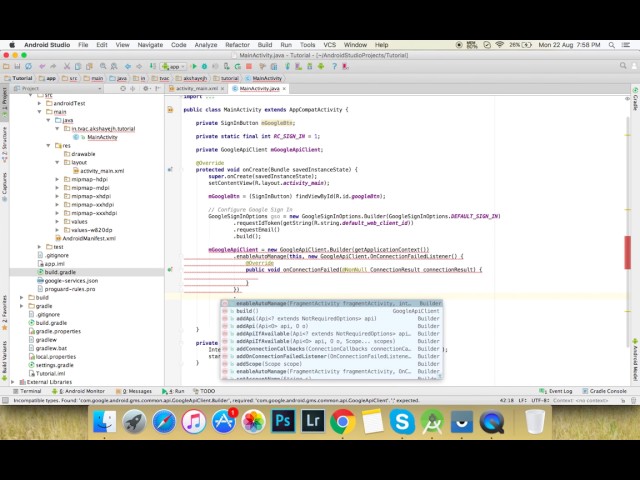Toggle the Favorites side tab
This screenshot has height=480, width=640.
(4, 312)
